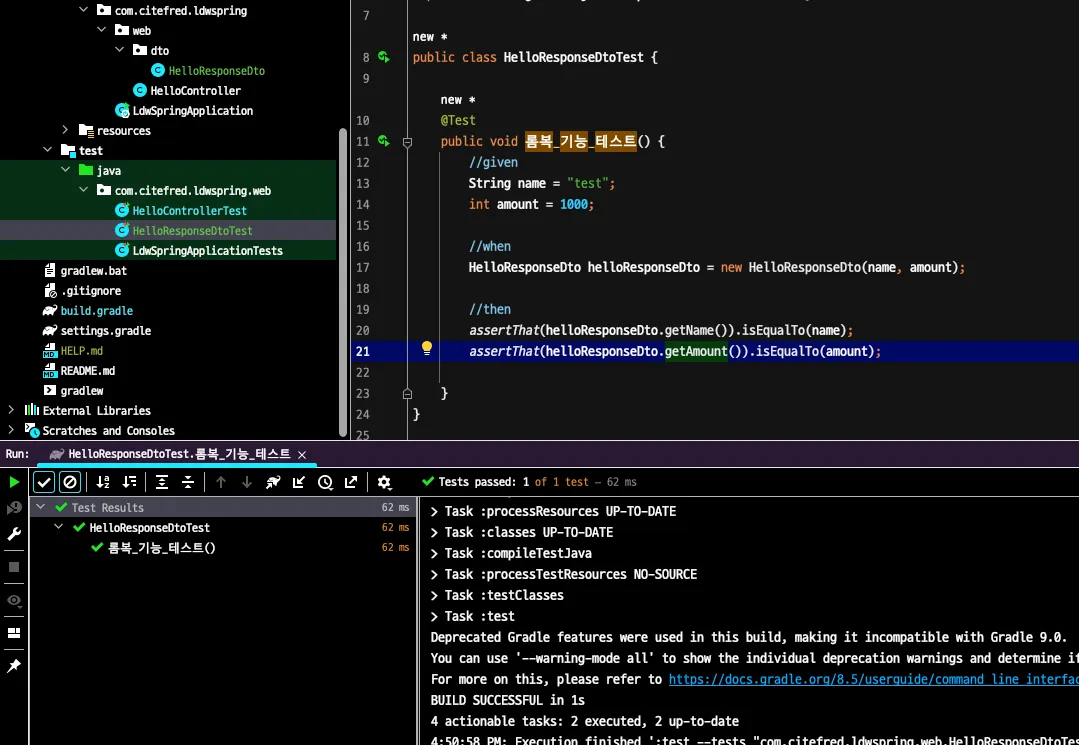Screen dimensions: 1079x745
Task: Pin the Run tab with pin icon
Action: pyautogui.click(x=14, y=666)
